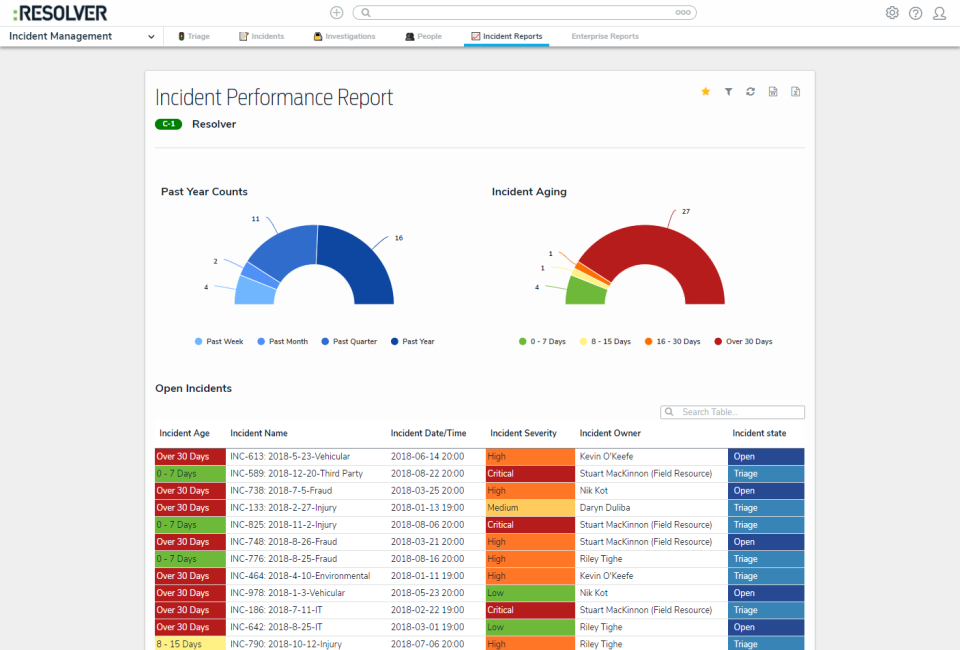Open the settings gear icon

tap(892, 13)
